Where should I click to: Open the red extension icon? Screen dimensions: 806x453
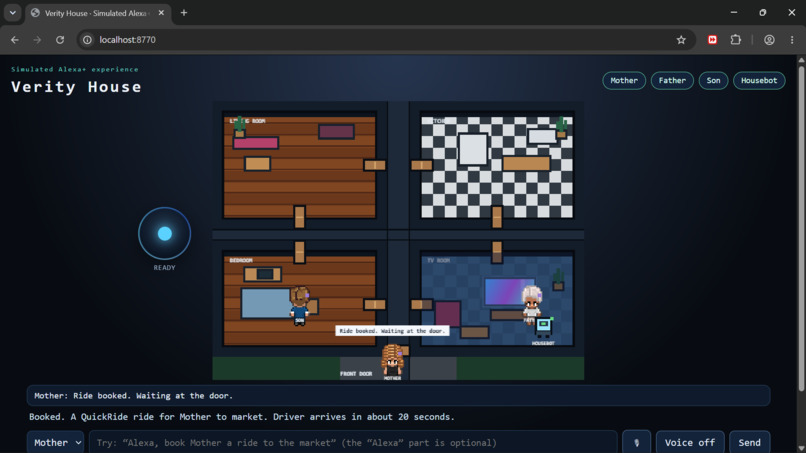pyautogui.click(x=712, y=40)
